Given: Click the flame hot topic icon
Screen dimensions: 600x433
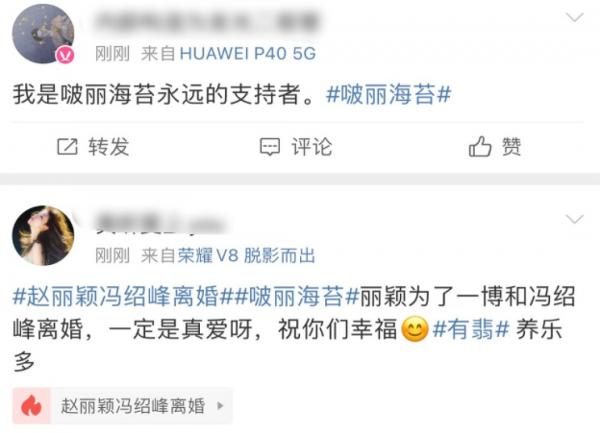Looking at the screenshot, I should pyautogui.click(x=31, y=405).
